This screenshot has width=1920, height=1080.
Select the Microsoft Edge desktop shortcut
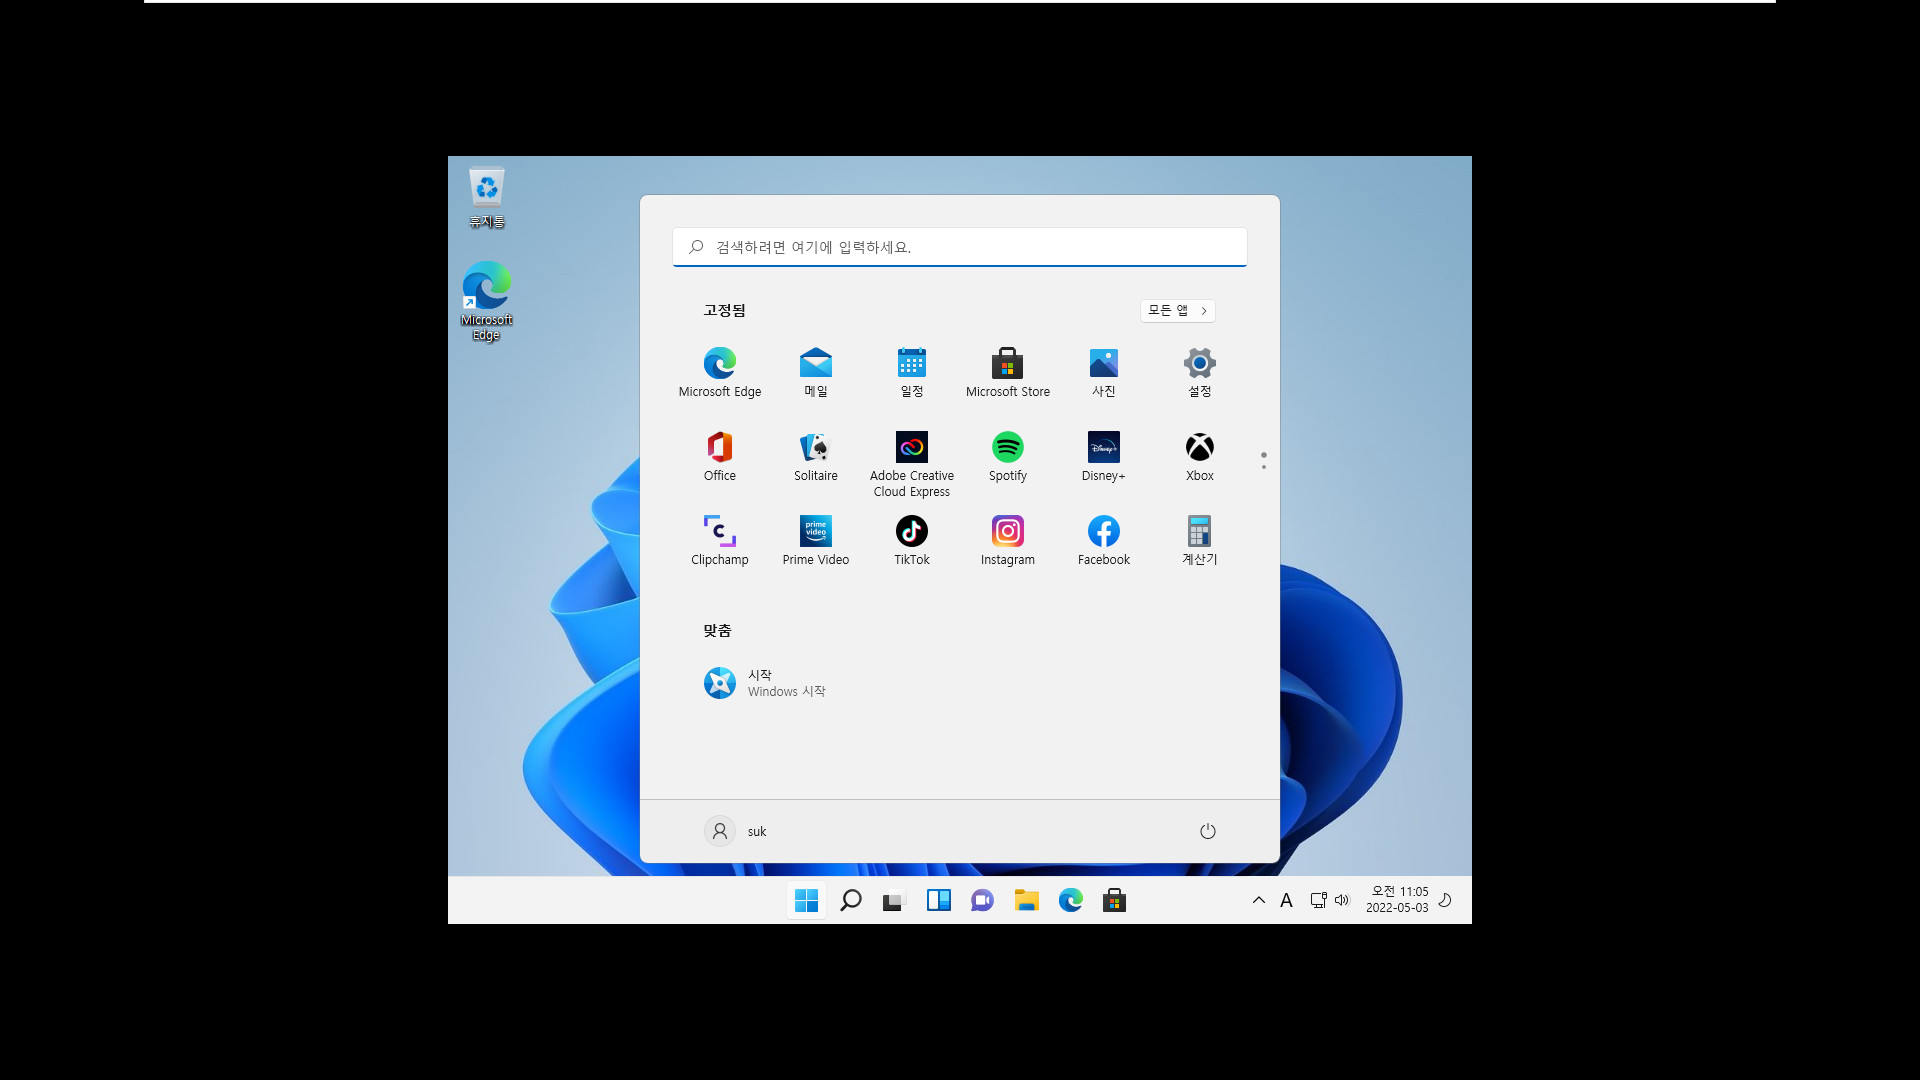(487, 301)
